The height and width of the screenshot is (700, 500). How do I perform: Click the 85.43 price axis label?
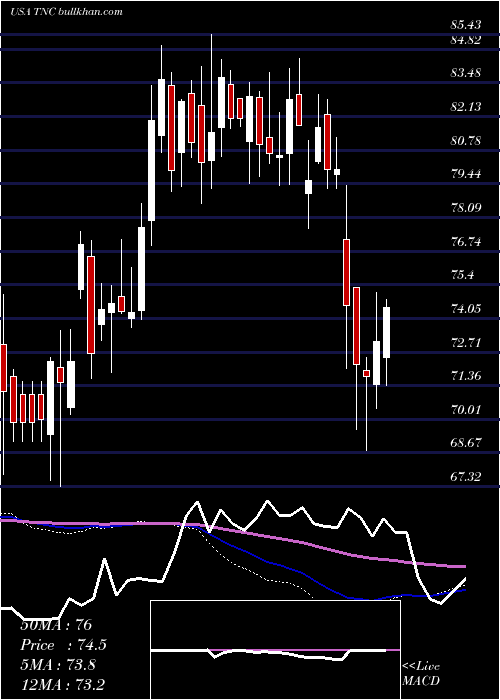[466, 25]
